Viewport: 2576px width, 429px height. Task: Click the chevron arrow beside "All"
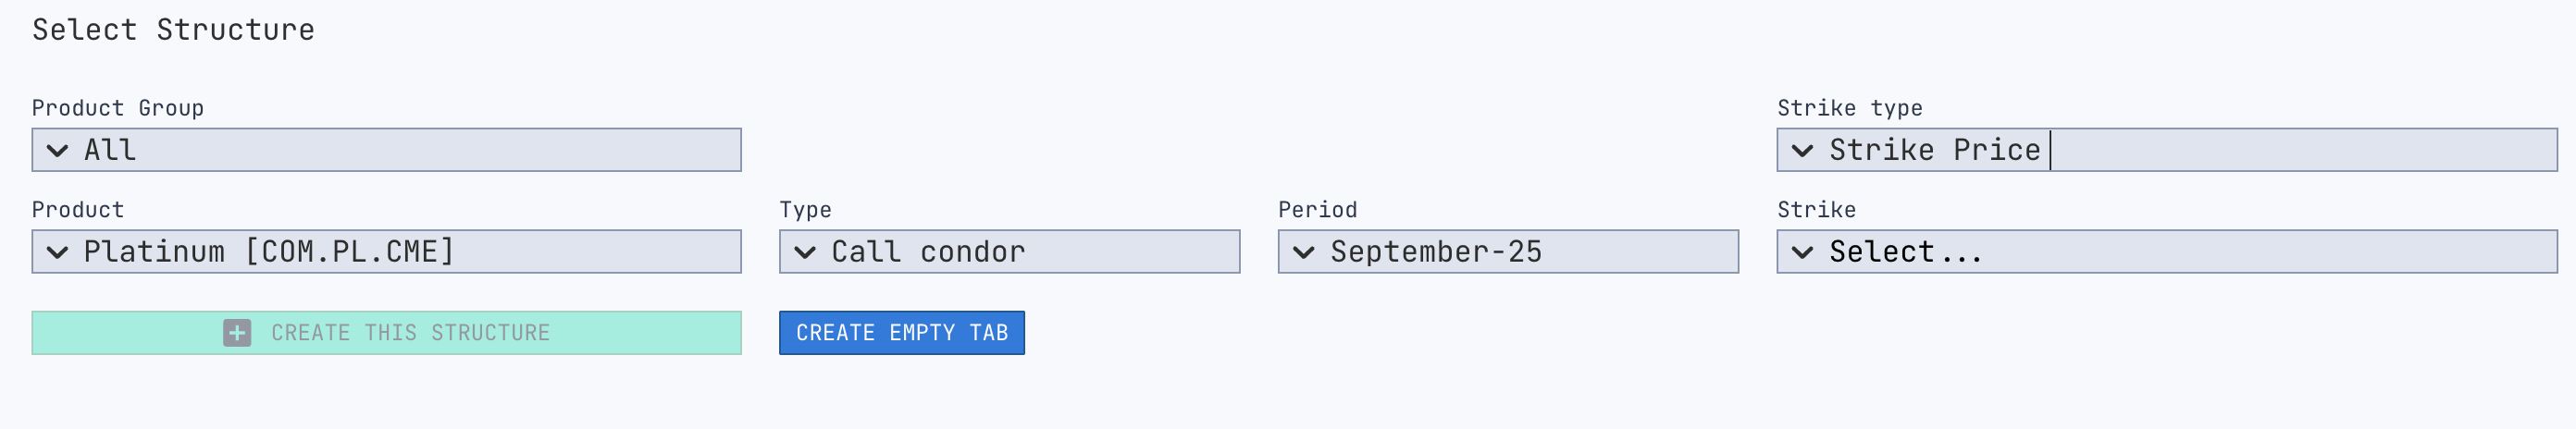pyautogui.click(x=58, y=150)
